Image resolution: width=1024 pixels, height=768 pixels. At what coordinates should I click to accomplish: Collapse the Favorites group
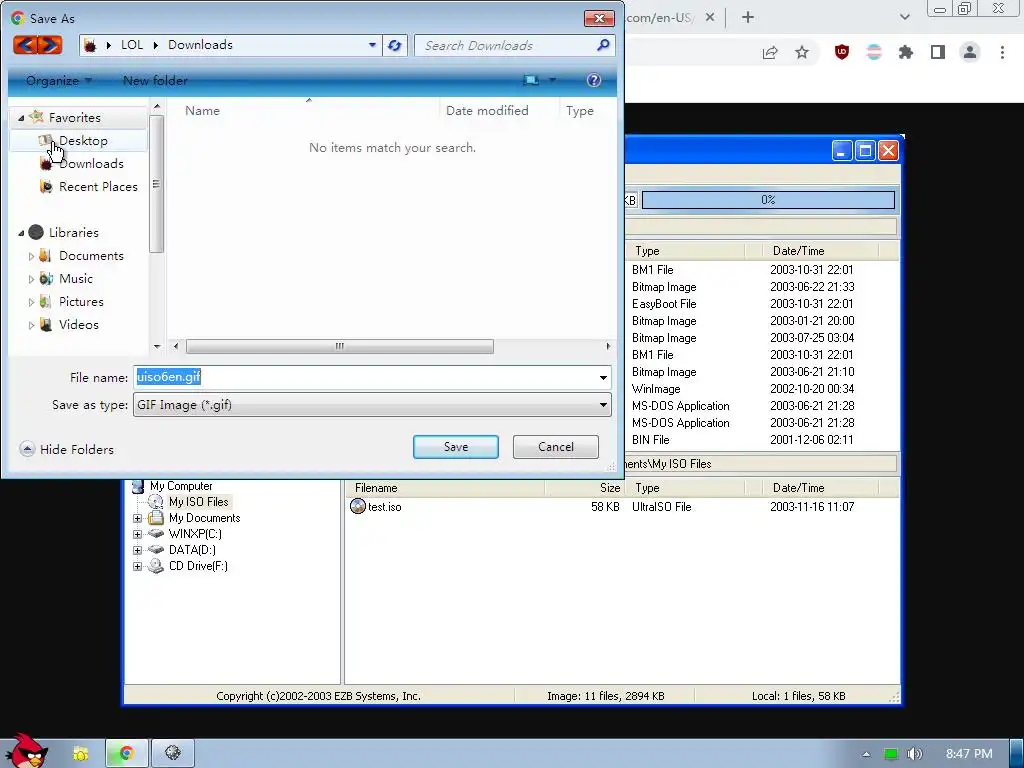coord(22,118)
